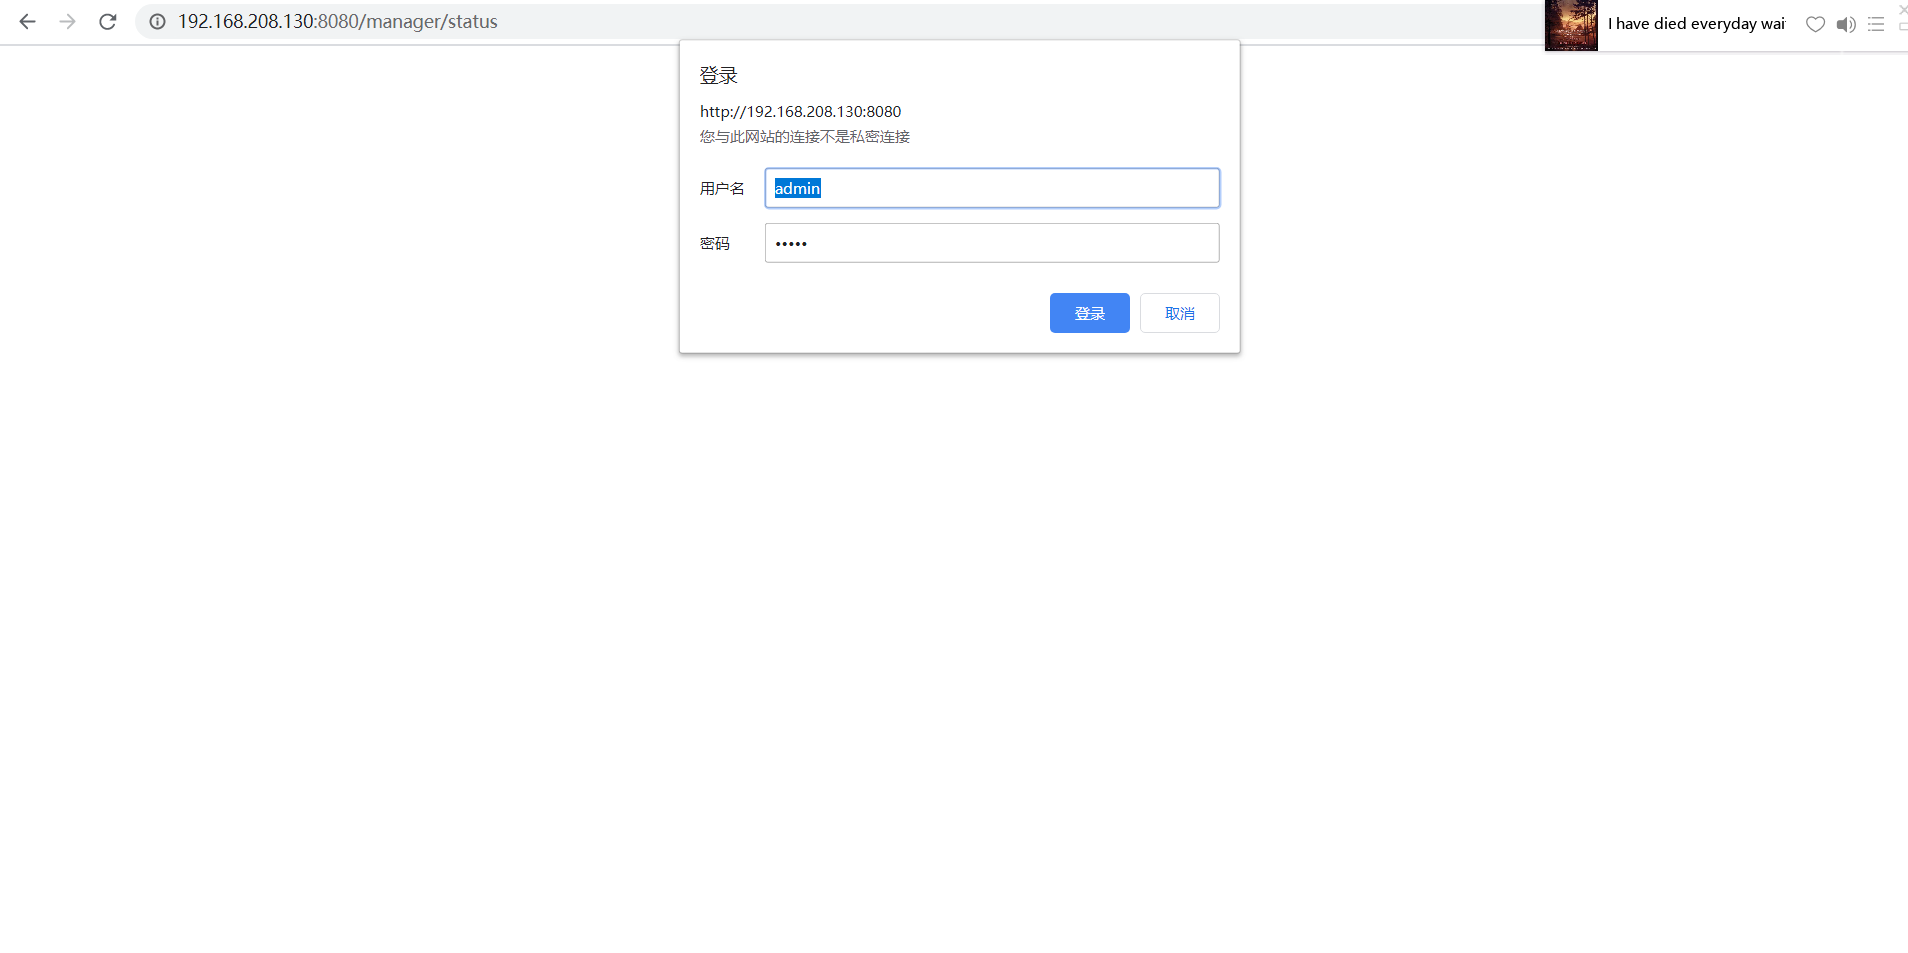Click the forward navigation arrow
The width and height of the screenshot is (1908, 953).
pos(67,21)
